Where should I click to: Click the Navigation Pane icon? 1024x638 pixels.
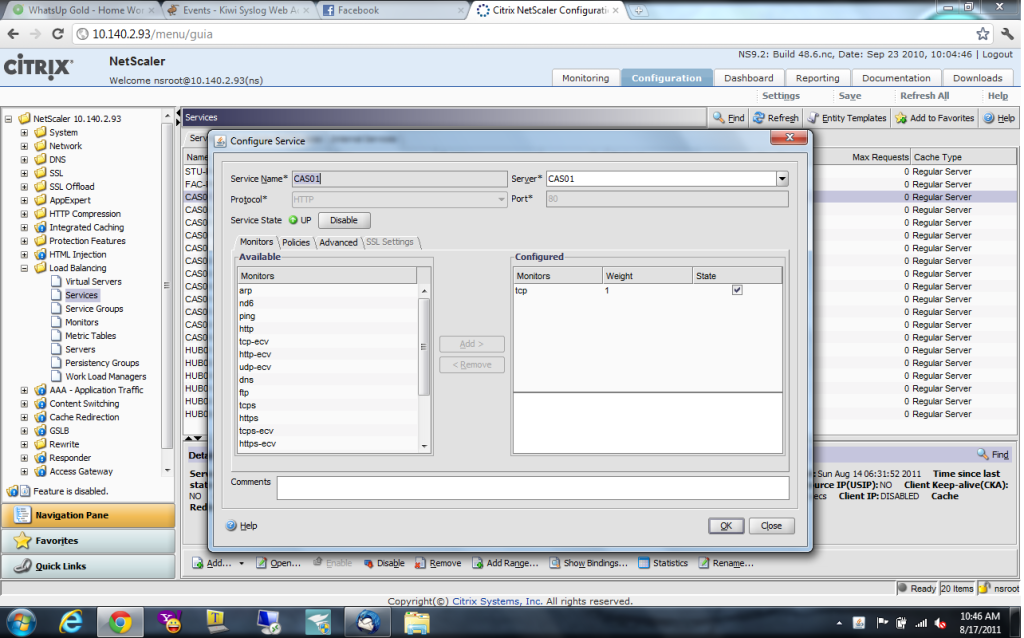[22, 515]
